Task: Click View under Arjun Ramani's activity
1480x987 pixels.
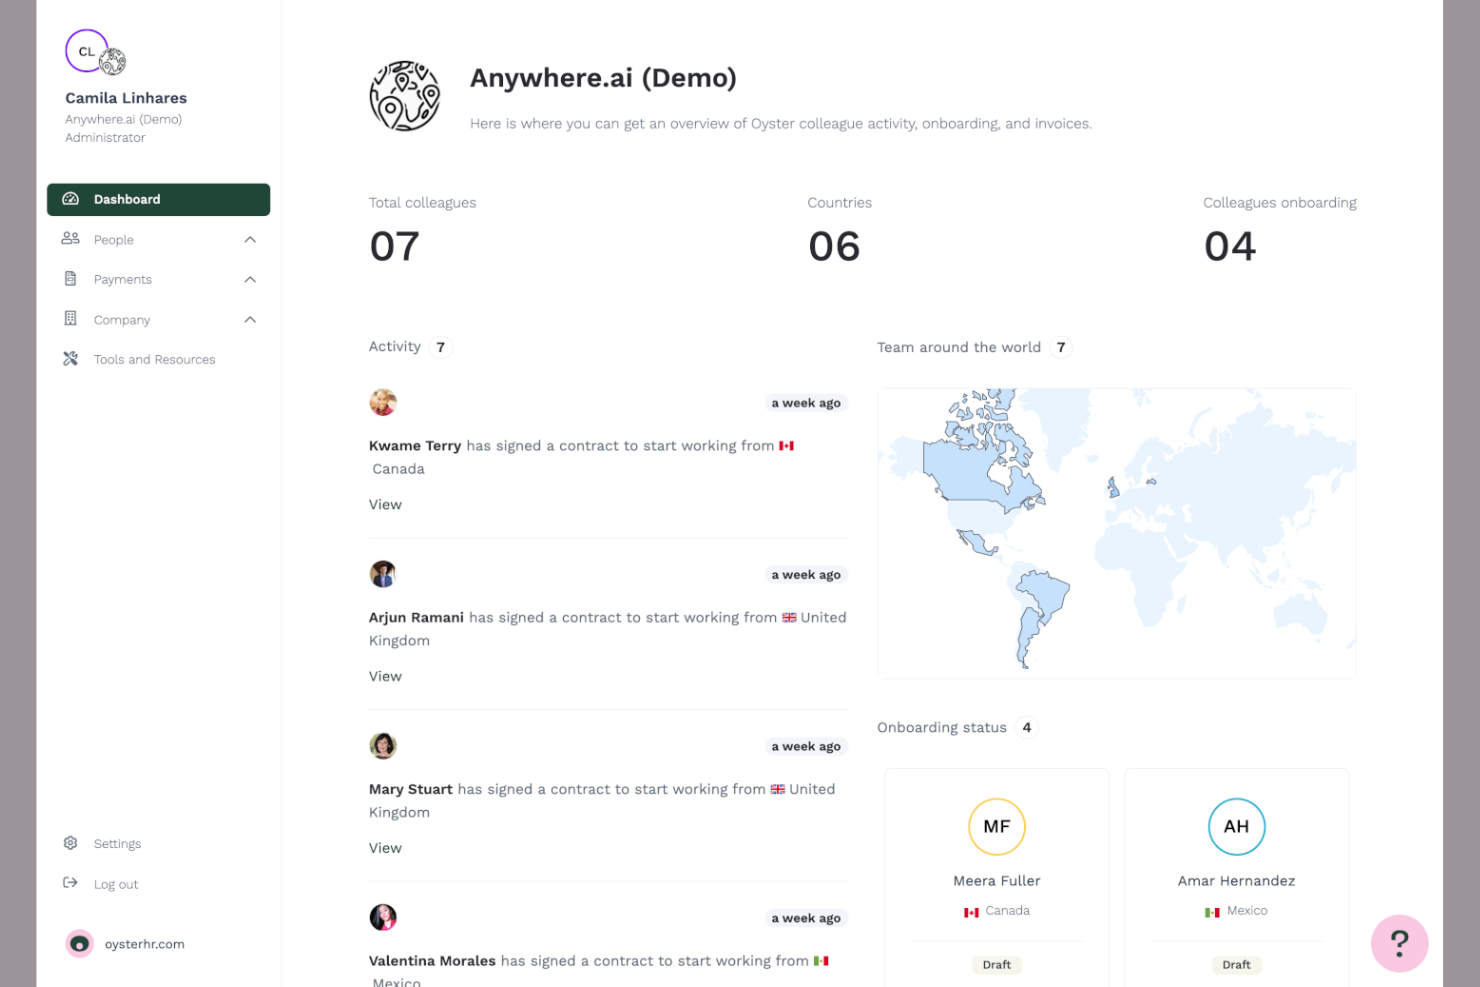Action: point(385,676)
